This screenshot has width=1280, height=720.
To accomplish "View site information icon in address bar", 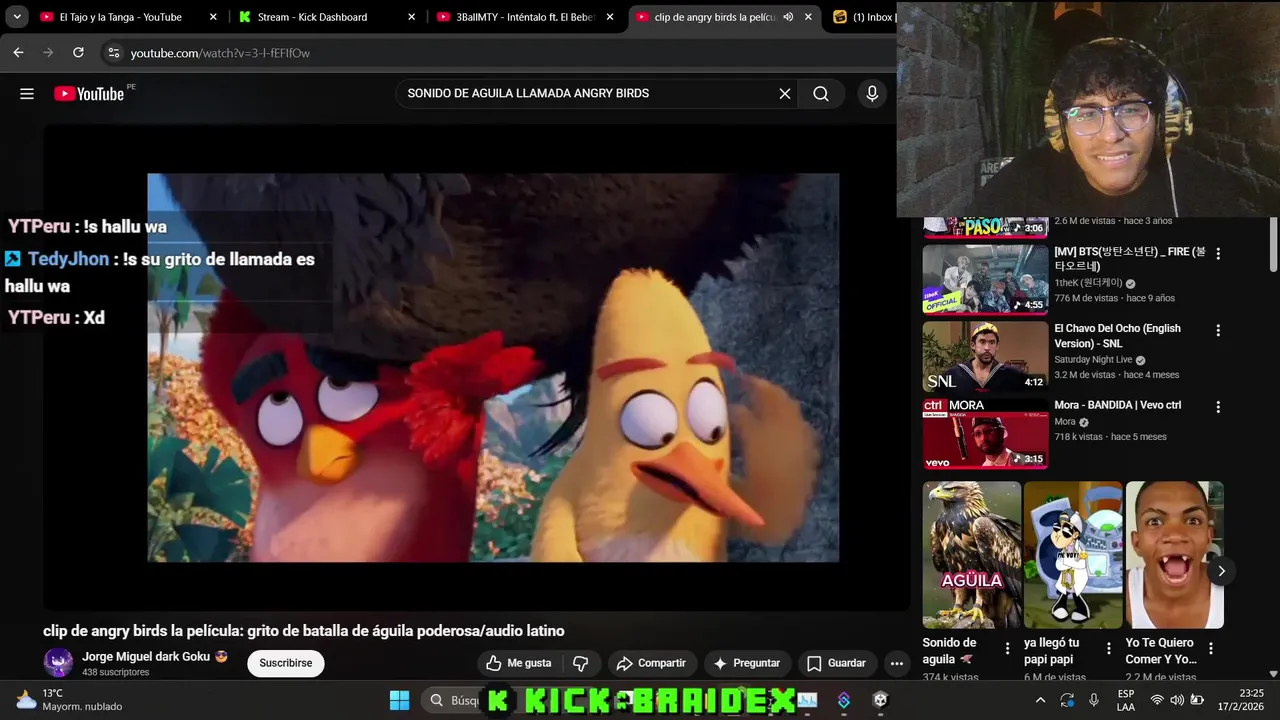I will [x=113, y=52].
